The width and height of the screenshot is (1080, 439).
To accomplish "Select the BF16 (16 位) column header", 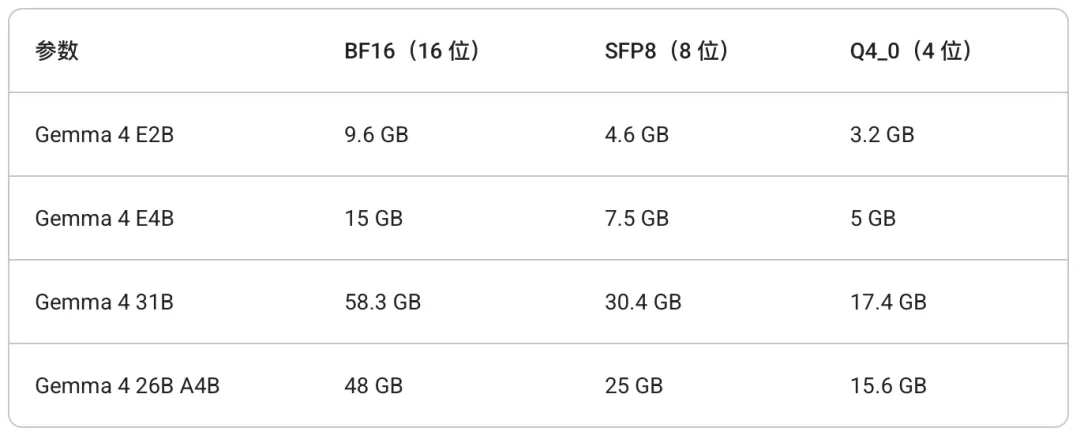I will 411,52.
